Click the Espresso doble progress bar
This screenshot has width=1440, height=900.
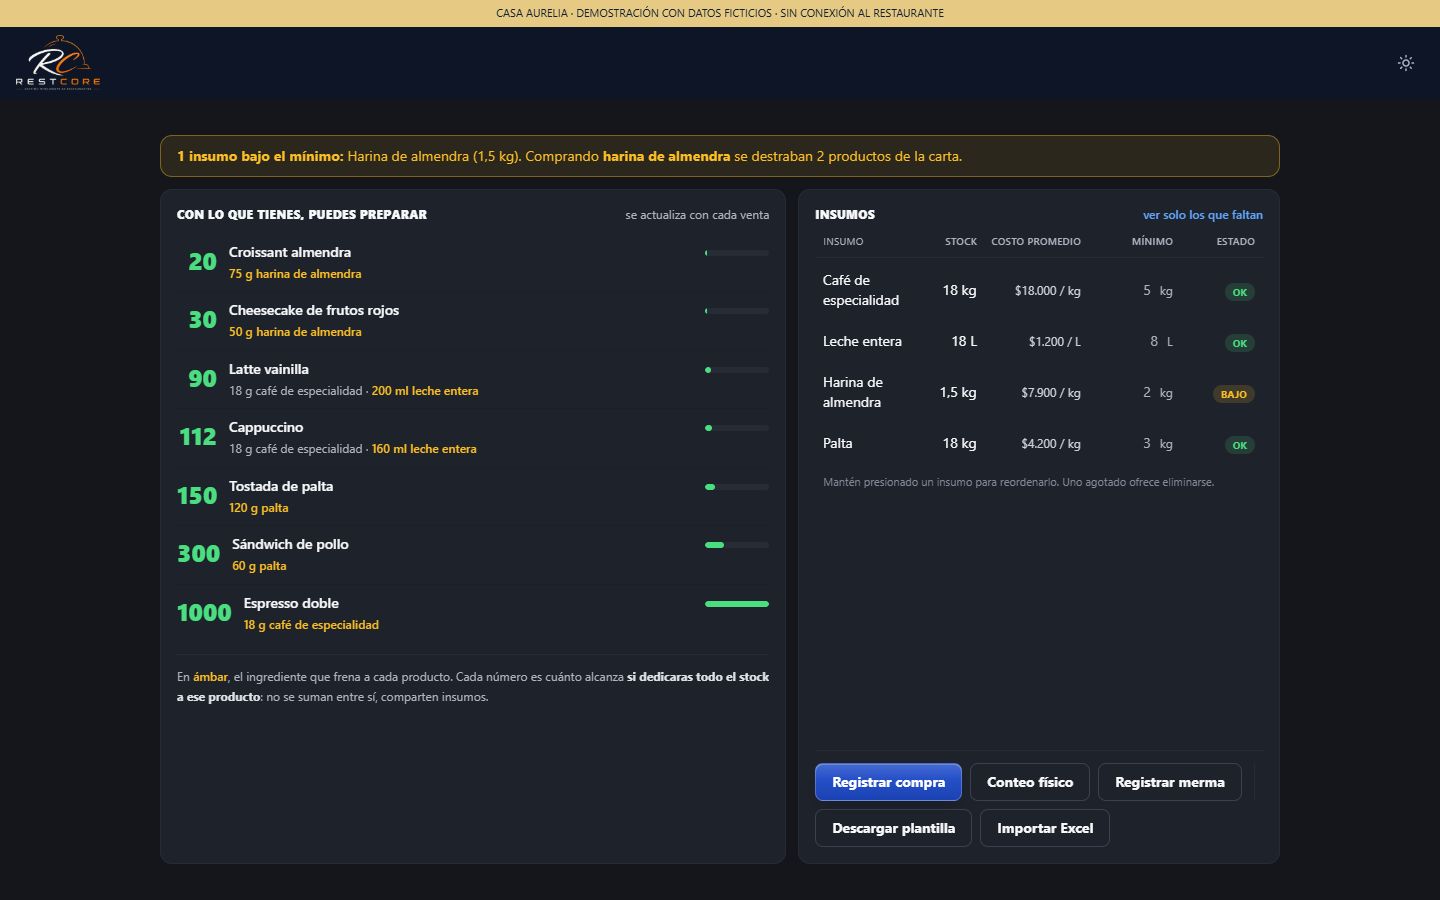pos(737,604)
